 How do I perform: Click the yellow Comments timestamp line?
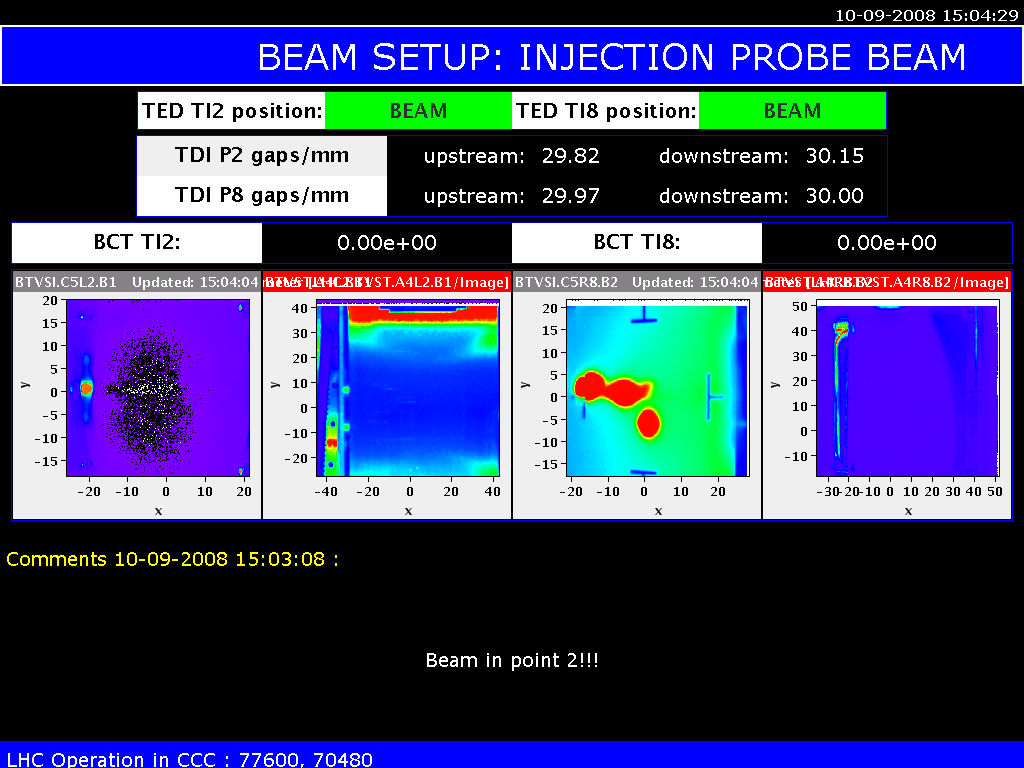pos(172,559)
